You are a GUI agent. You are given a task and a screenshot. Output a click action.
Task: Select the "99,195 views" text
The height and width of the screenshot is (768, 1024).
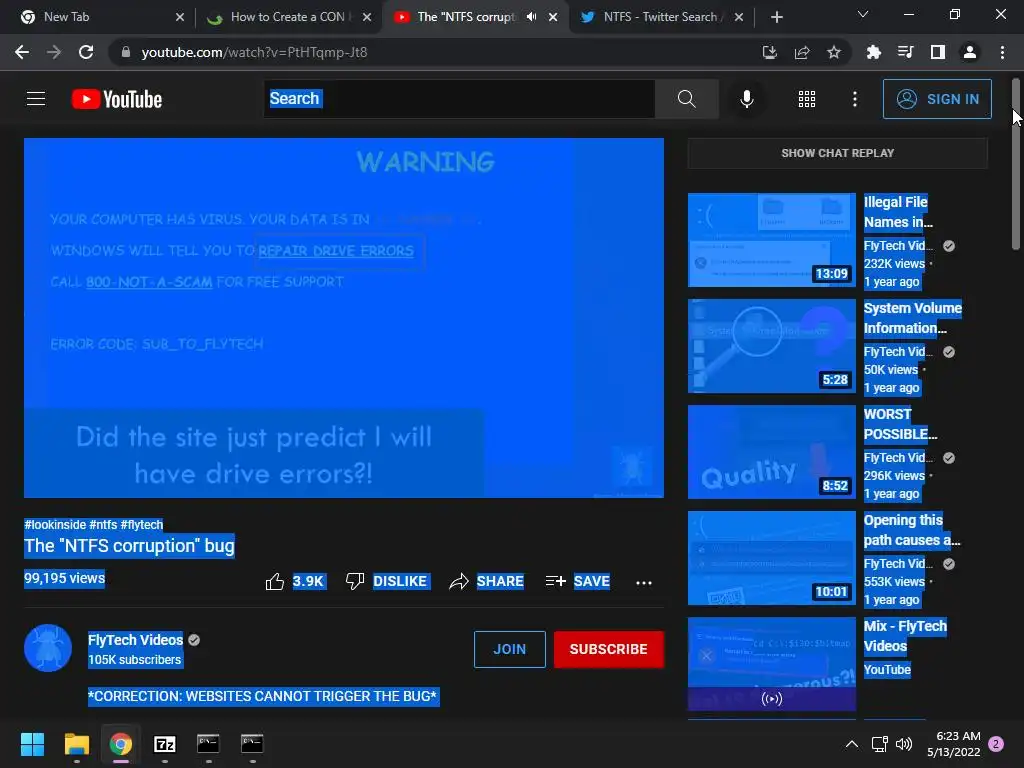[65, 578]
